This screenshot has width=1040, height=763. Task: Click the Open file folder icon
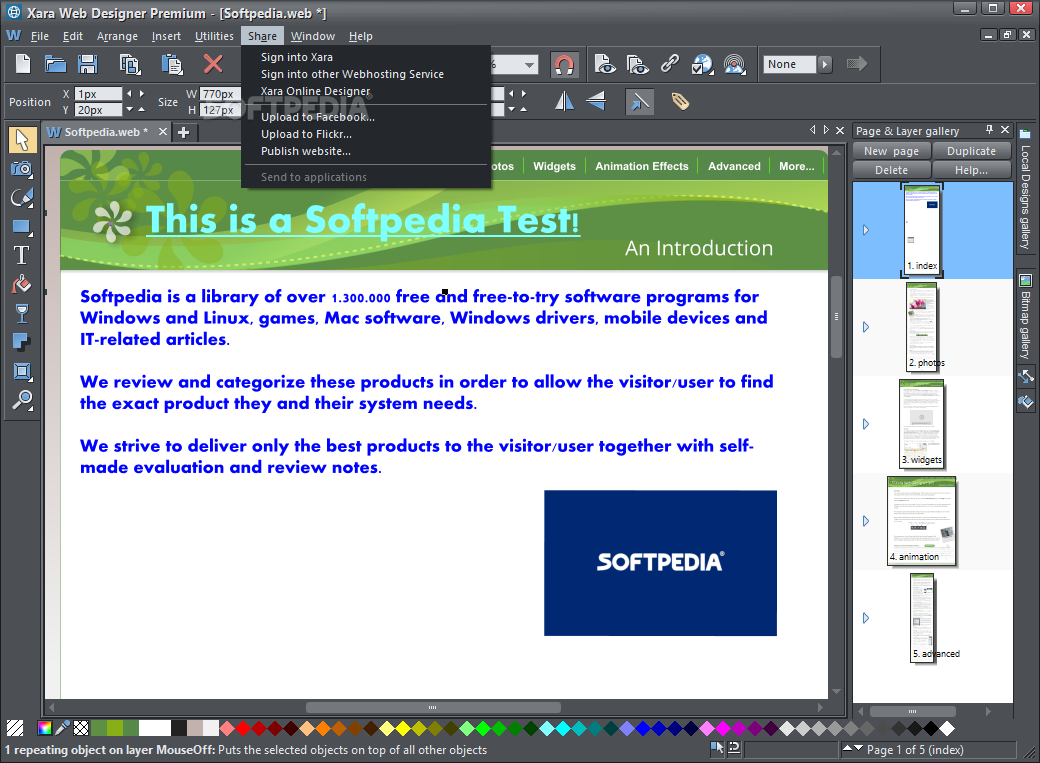tap(55, 64)
